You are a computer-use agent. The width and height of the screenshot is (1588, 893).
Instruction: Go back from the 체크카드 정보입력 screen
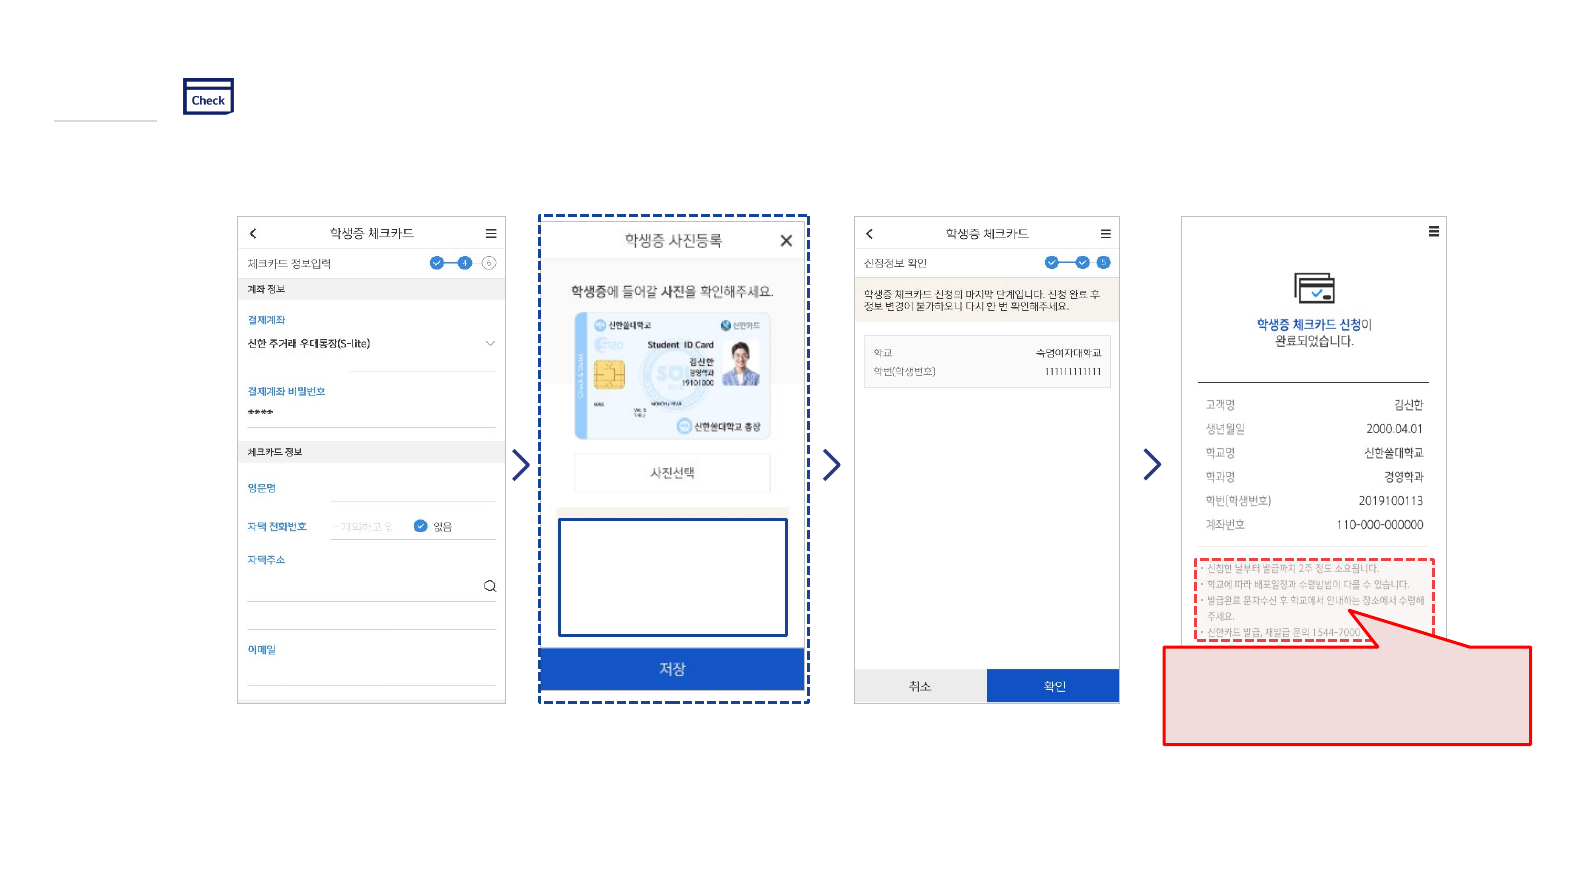coord(253,234)
